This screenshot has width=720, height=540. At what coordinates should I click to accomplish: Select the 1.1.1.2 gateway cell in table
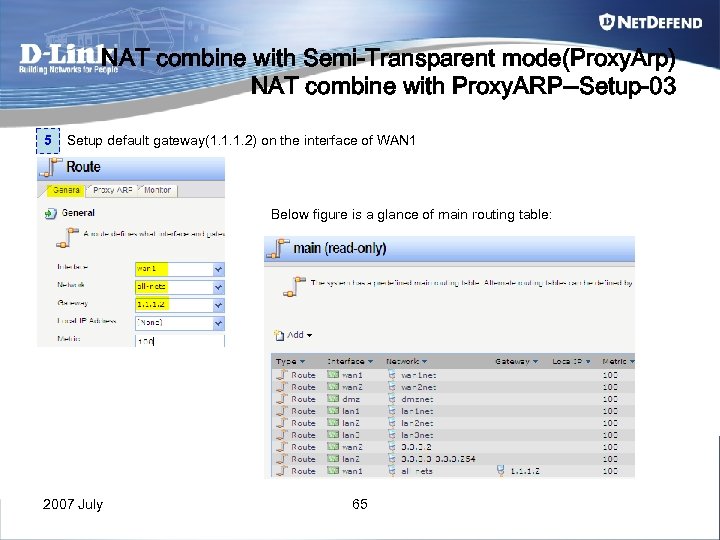click(x=525, y=471)
